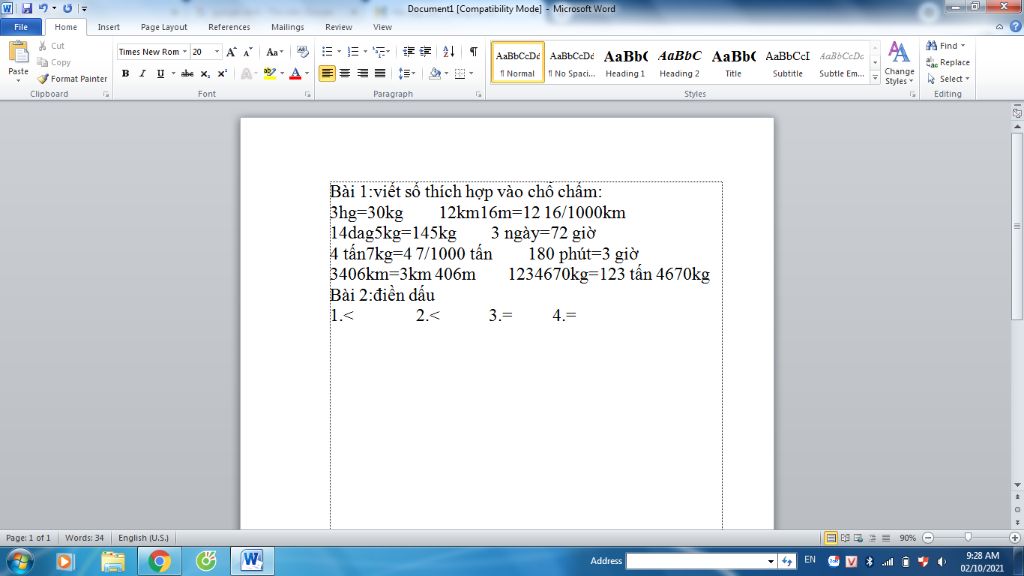1024x576 pixels.
Task: Select Justify alignment
Action: 379,73
